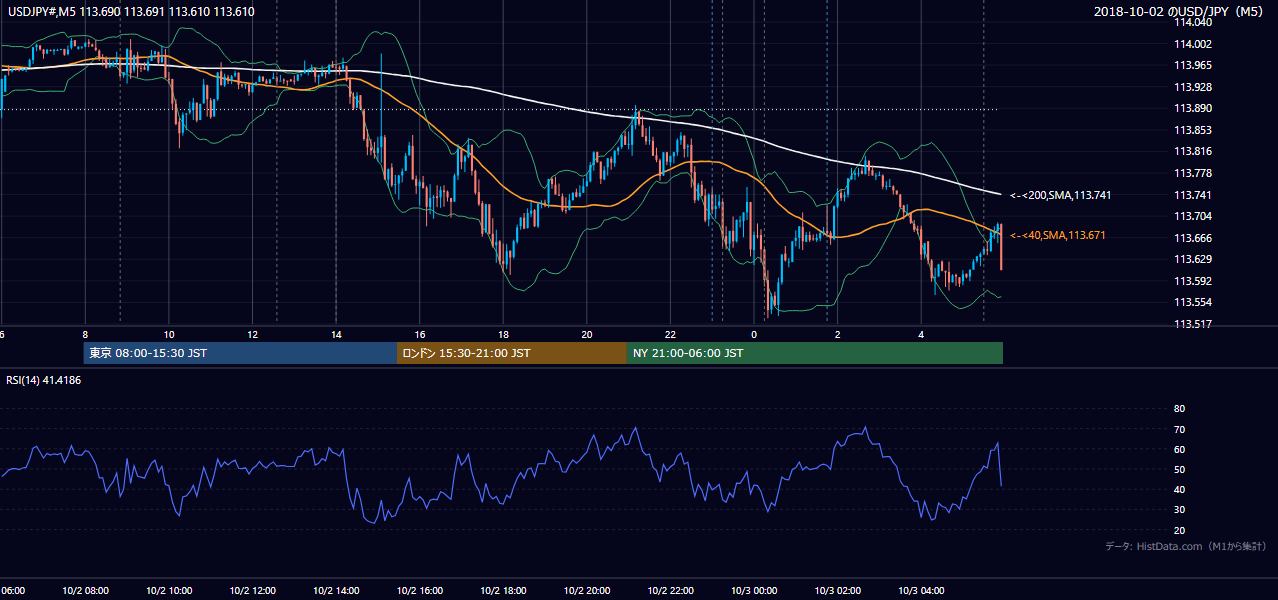Screen dimensions: 1278x600
Task: Click the 10/2 22:00 time axis label
Action: tap(670, 591)
